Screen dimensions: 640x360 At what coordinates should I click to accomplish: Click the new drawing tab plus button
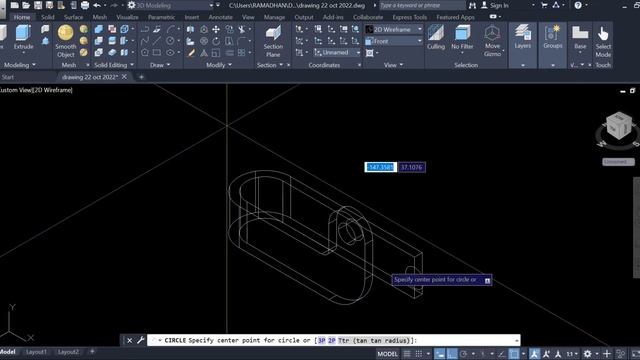141,77
